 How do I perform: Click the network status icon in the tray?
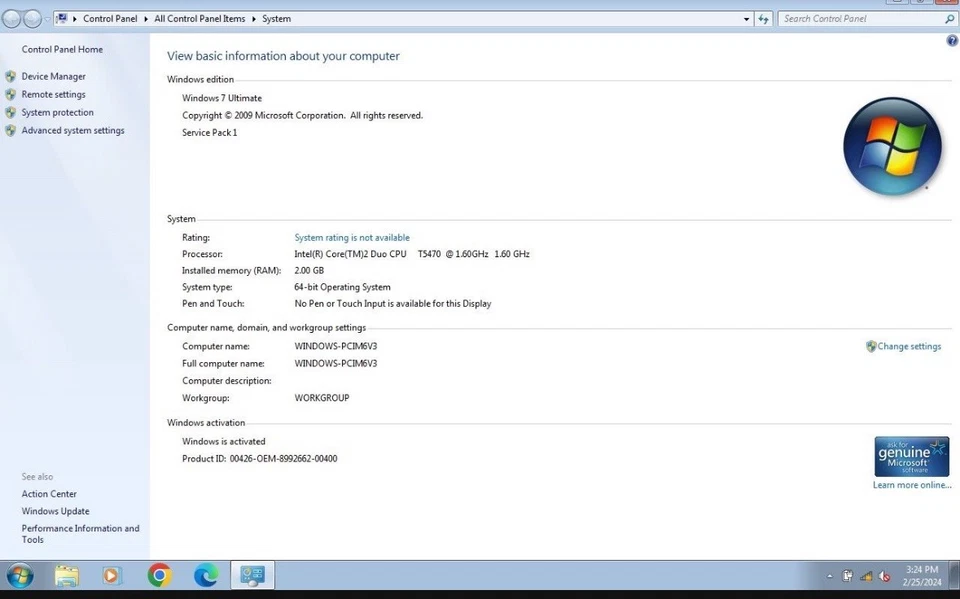(865, 576)
